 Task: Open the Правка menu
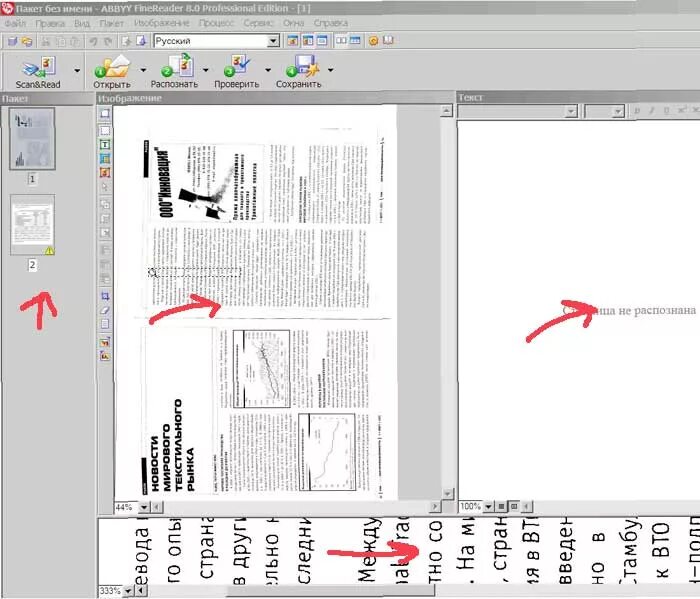coord(50,23)
